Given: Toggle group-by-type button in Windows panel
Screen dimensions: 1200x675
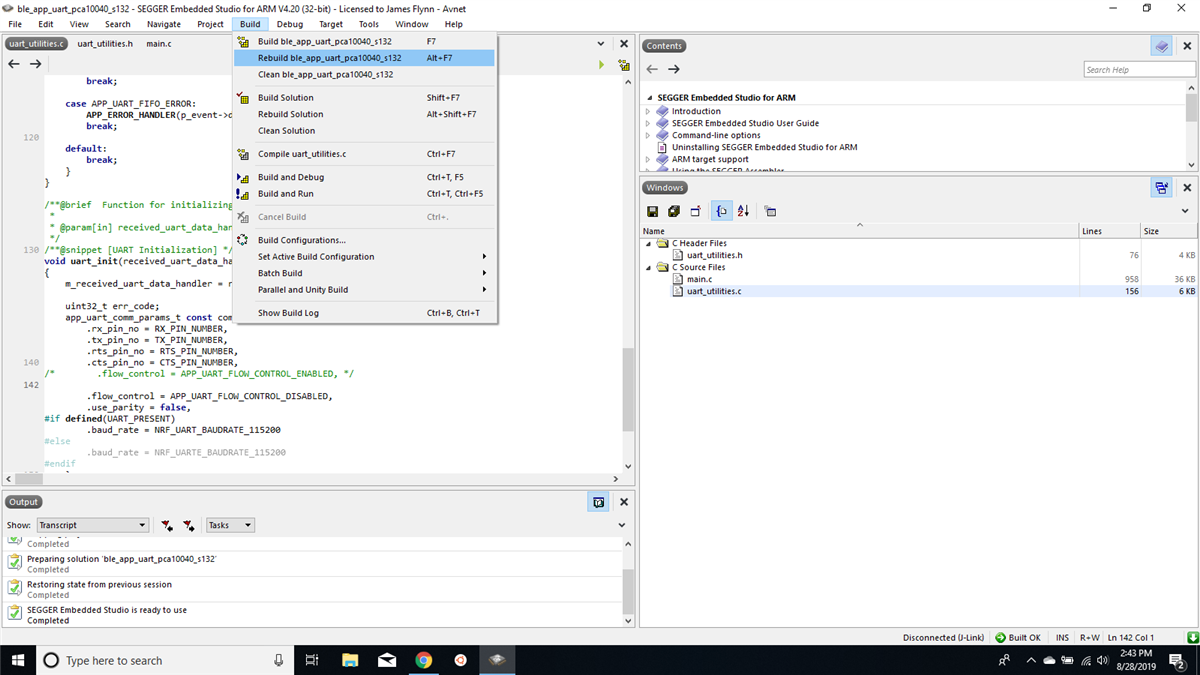Looking at the screenshot, I should tap(721, 211).
